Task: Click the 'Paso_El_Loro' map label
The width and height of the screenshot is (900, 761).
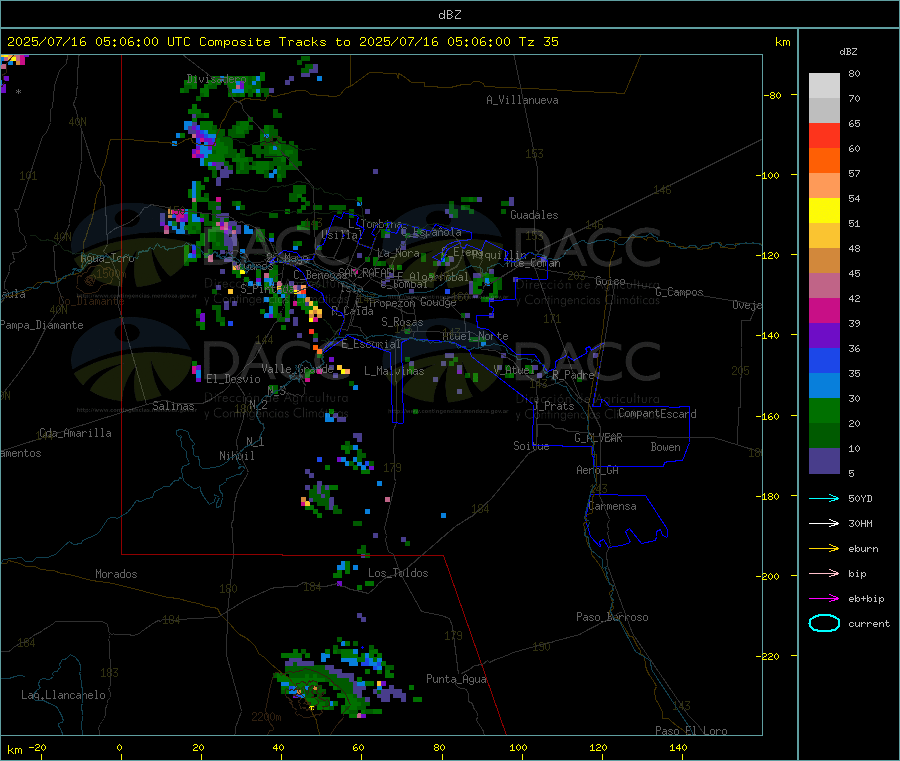Action: pyautogui.click(x=691, y=731)
